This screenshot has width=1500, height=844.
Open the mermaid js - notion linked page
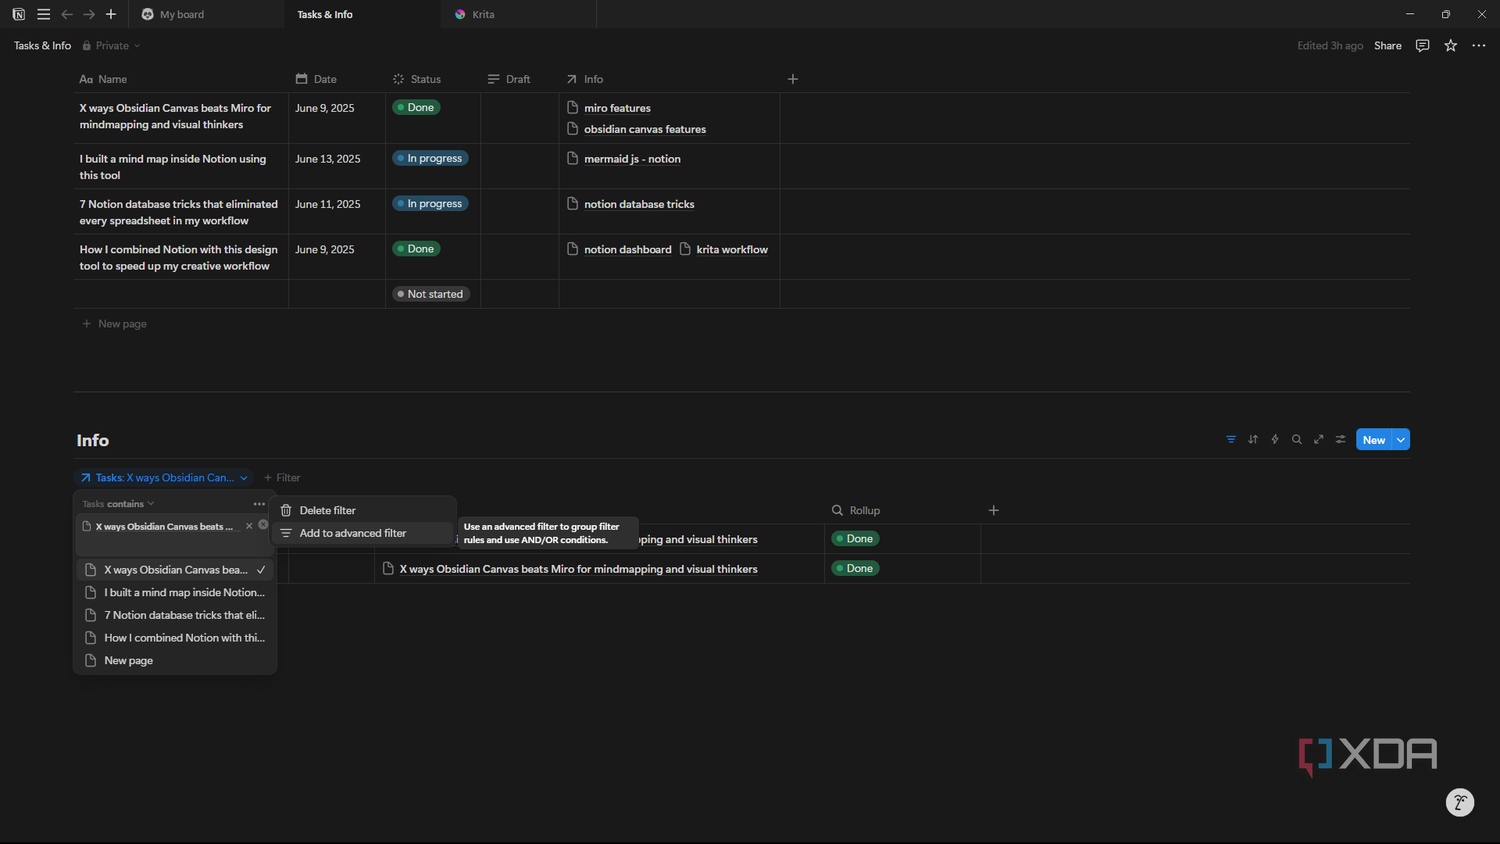coord(632,159)
